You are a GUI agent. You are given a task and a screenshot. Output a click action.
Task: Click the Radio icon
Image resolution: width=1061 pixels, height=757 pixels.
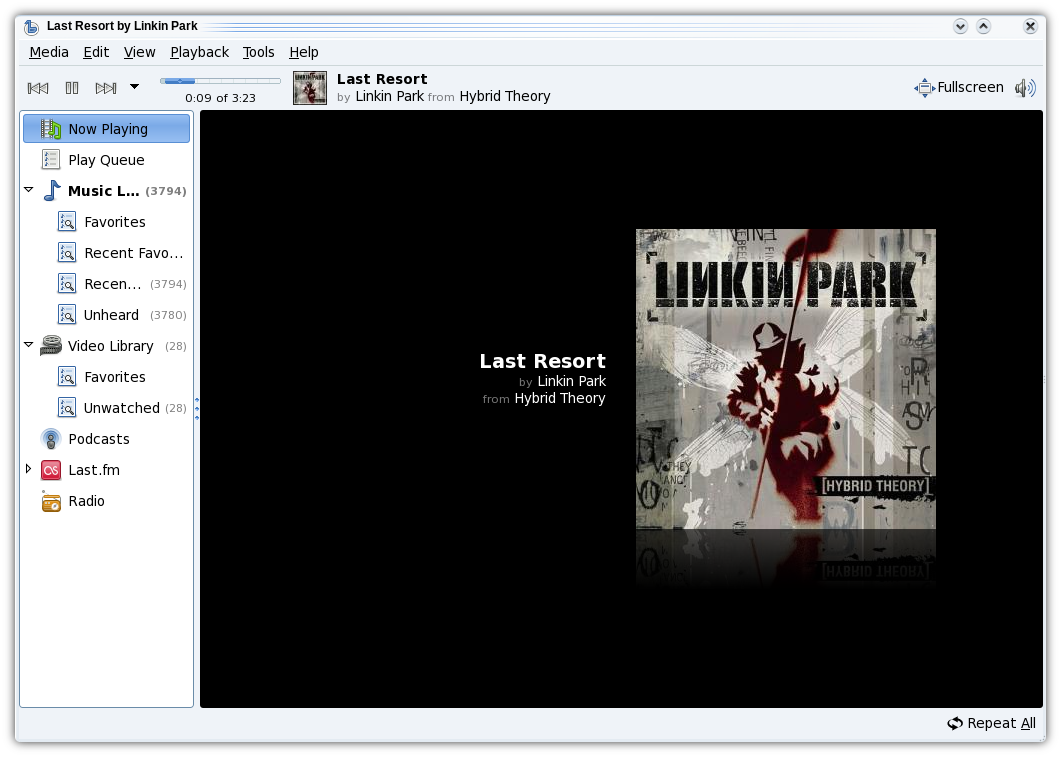[x=51, y=501]
